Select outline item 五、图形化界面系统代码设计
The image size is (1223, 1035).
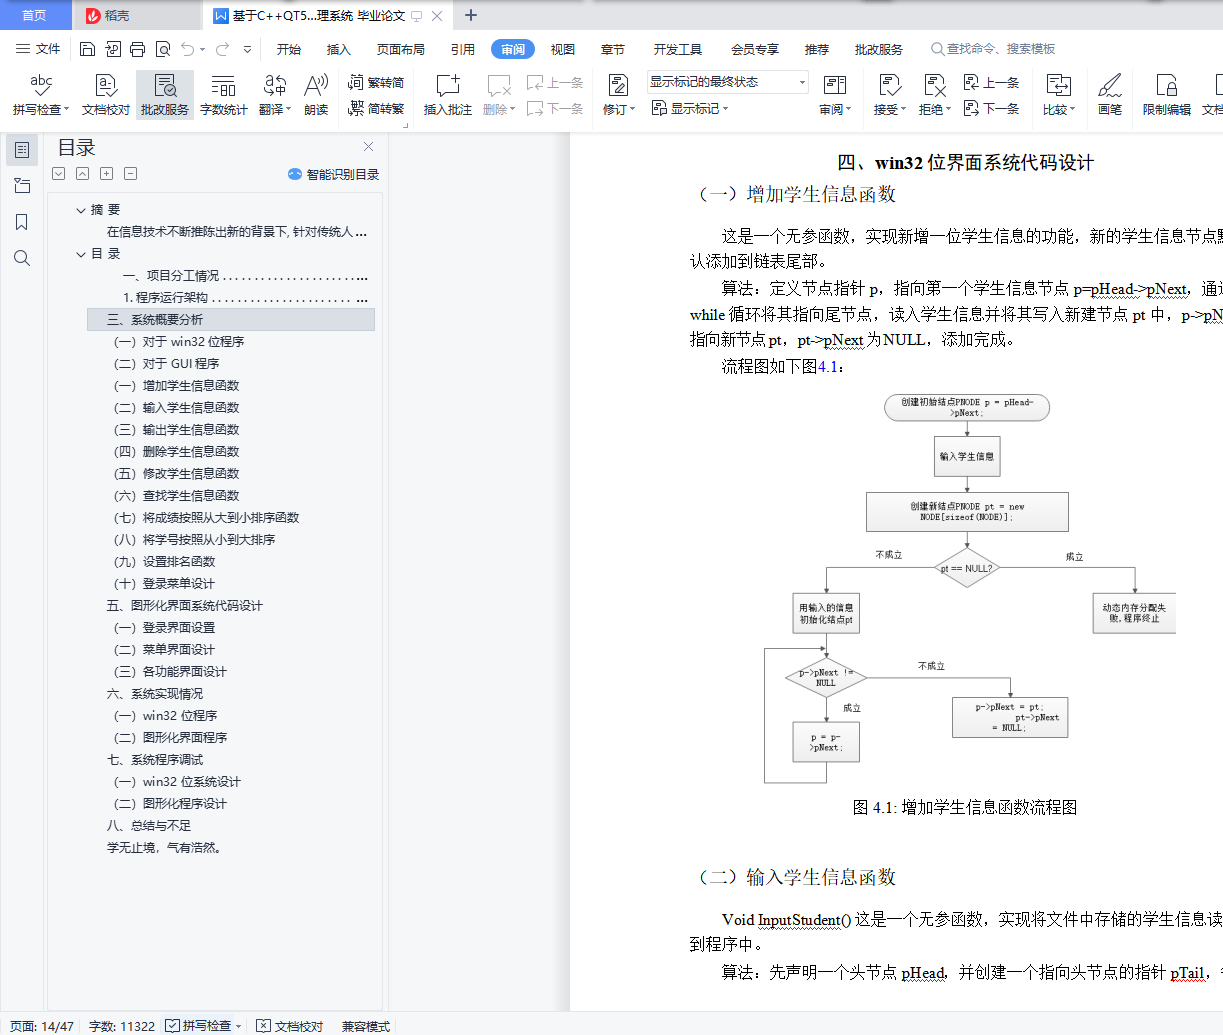tap(185, 606)
